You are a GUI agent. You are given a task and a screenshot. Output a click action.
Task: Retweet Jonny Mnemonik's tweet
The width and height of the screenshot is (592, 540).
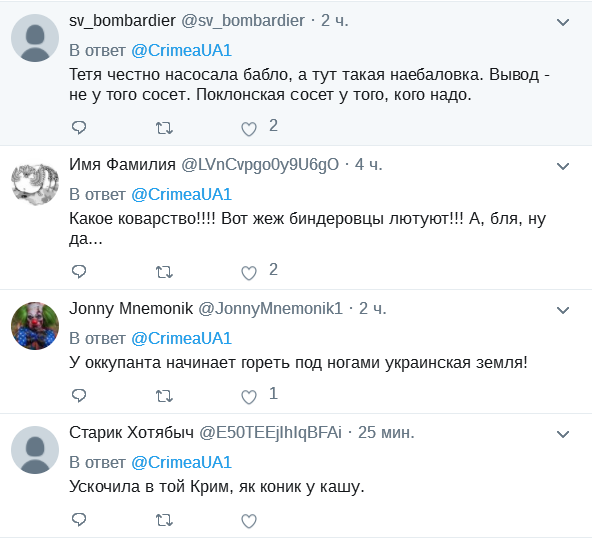[x=164, y=397]
